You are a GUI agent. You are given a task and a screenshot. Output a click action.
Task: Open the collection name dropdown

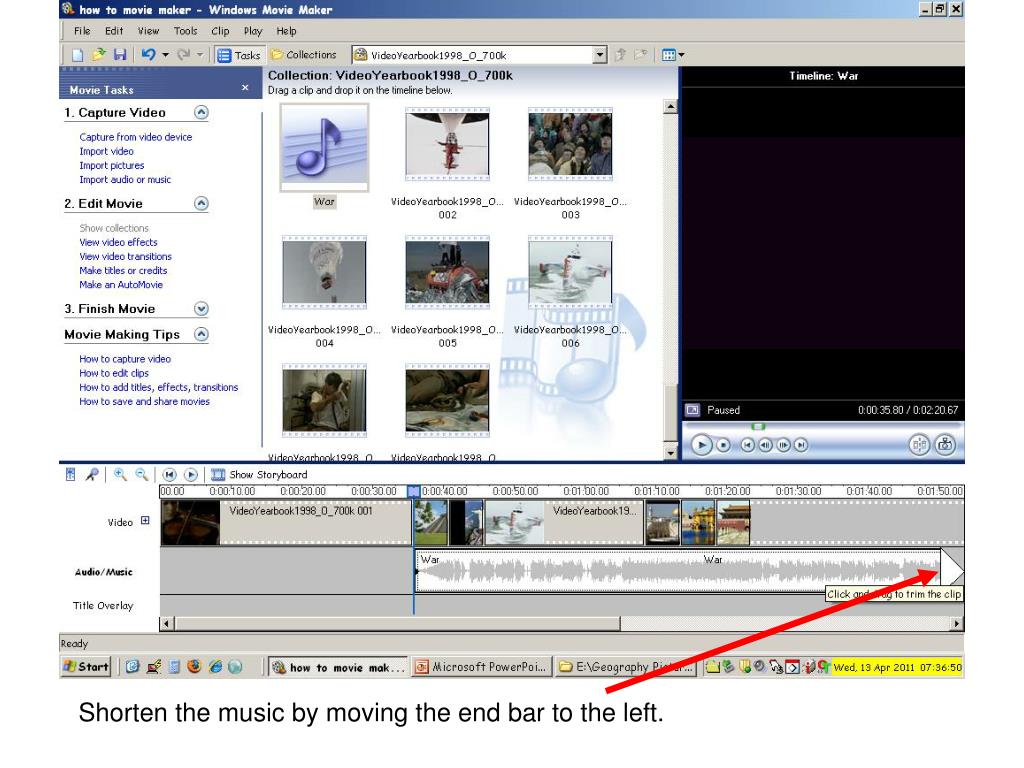[x=600, y=56]
